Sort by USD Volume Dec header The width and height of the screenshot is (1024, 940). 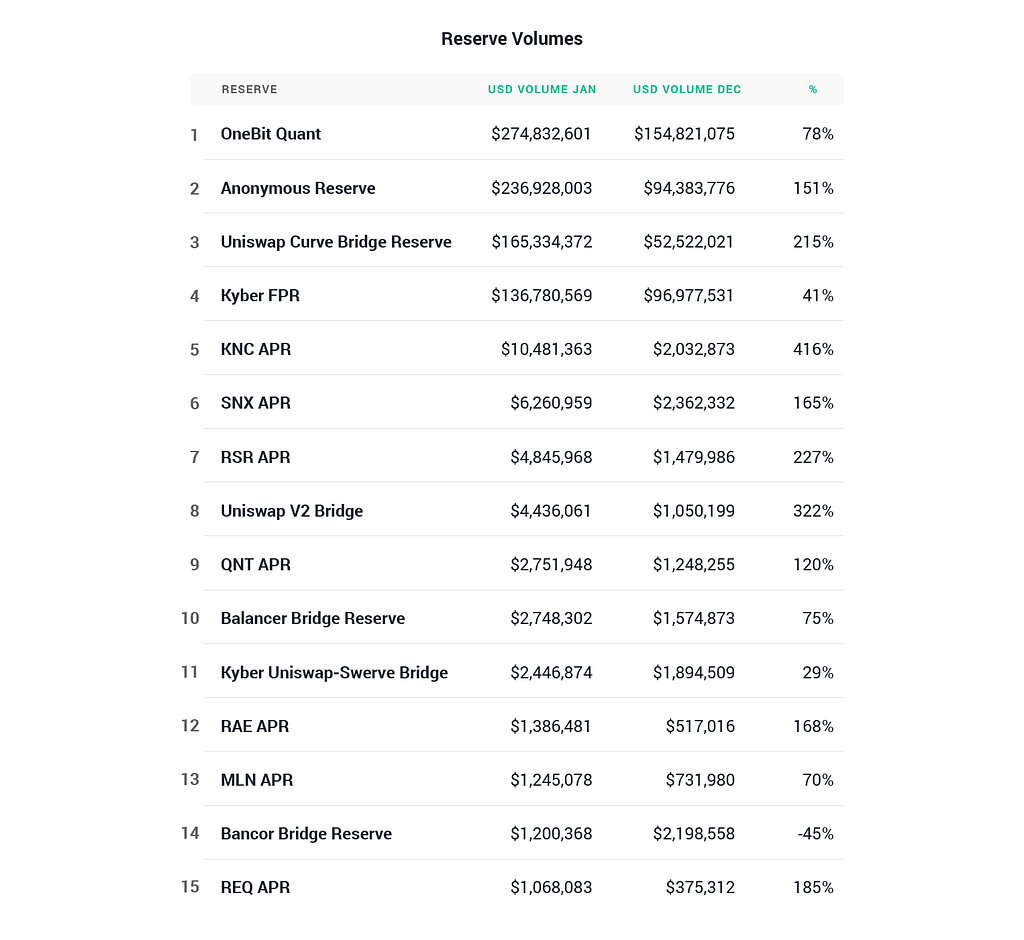pos(687,89)
